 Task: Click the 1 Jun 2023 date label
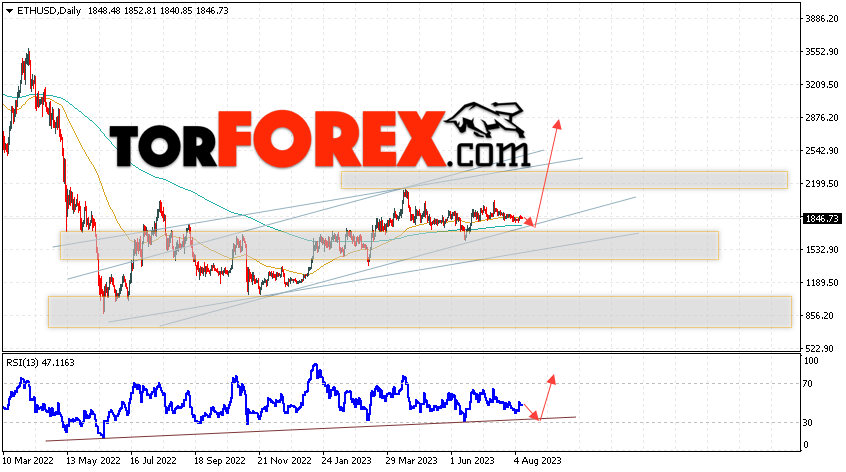tap(473, 461)
